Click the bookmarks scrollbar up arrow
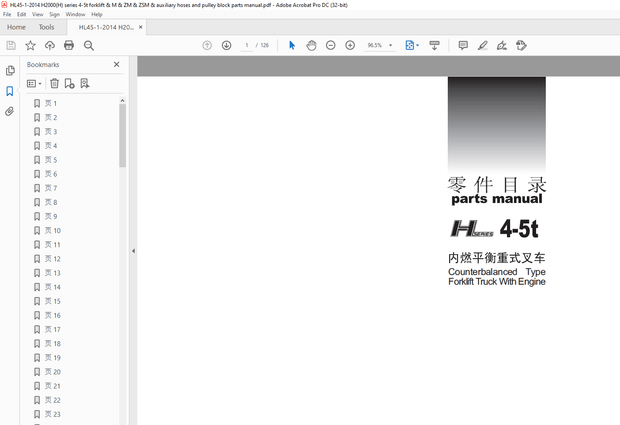The image size is (620, 425). [123, 101]
